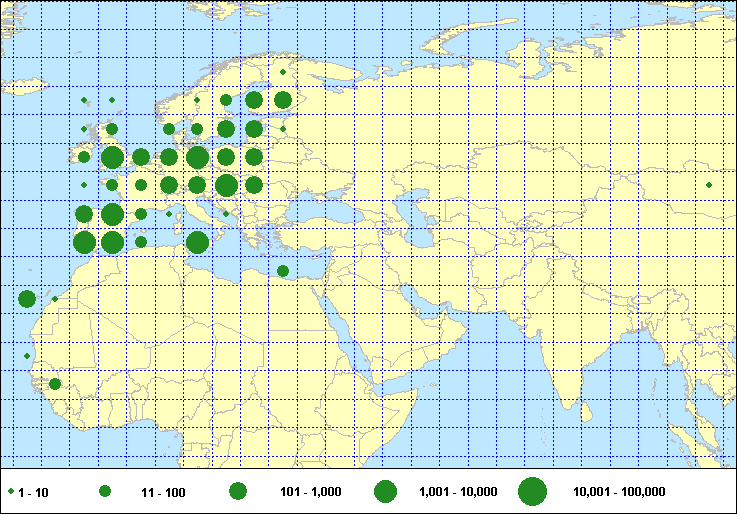Select the circle marker on the West African coast
This screenshot has height=514, width=737.
click(55, 384)
